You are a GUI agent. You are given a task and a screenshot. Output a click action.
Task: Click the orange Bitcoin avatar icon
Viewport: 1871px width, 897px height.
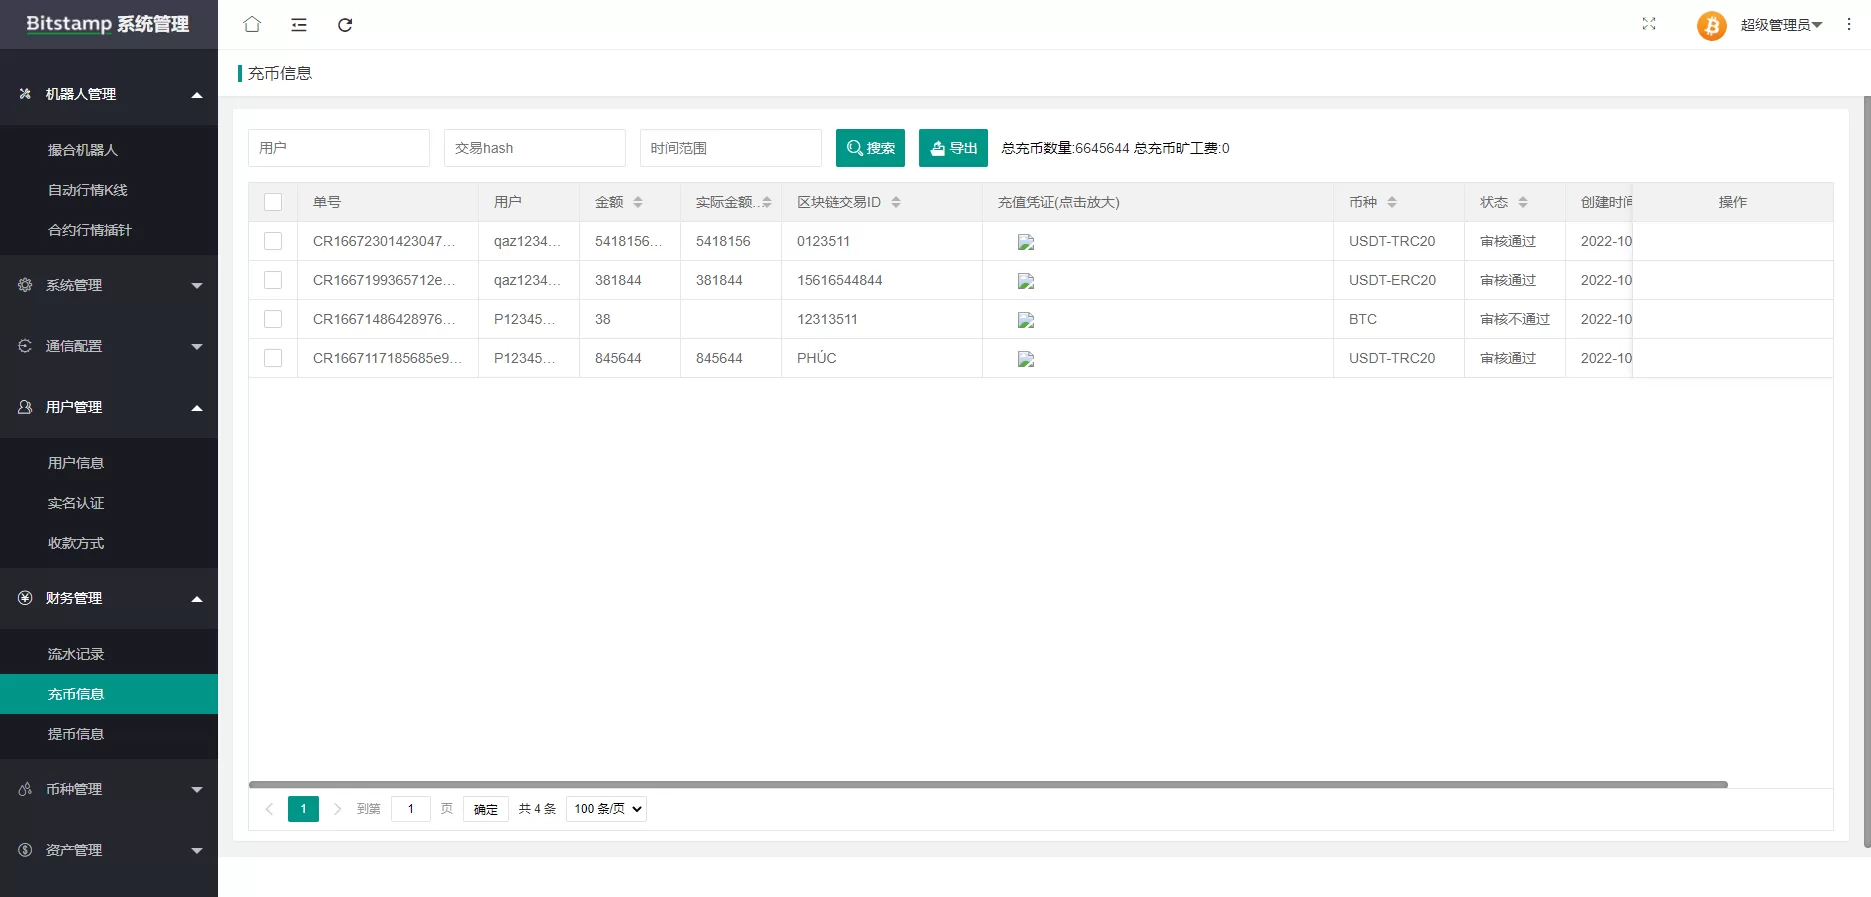point(1711,25)
